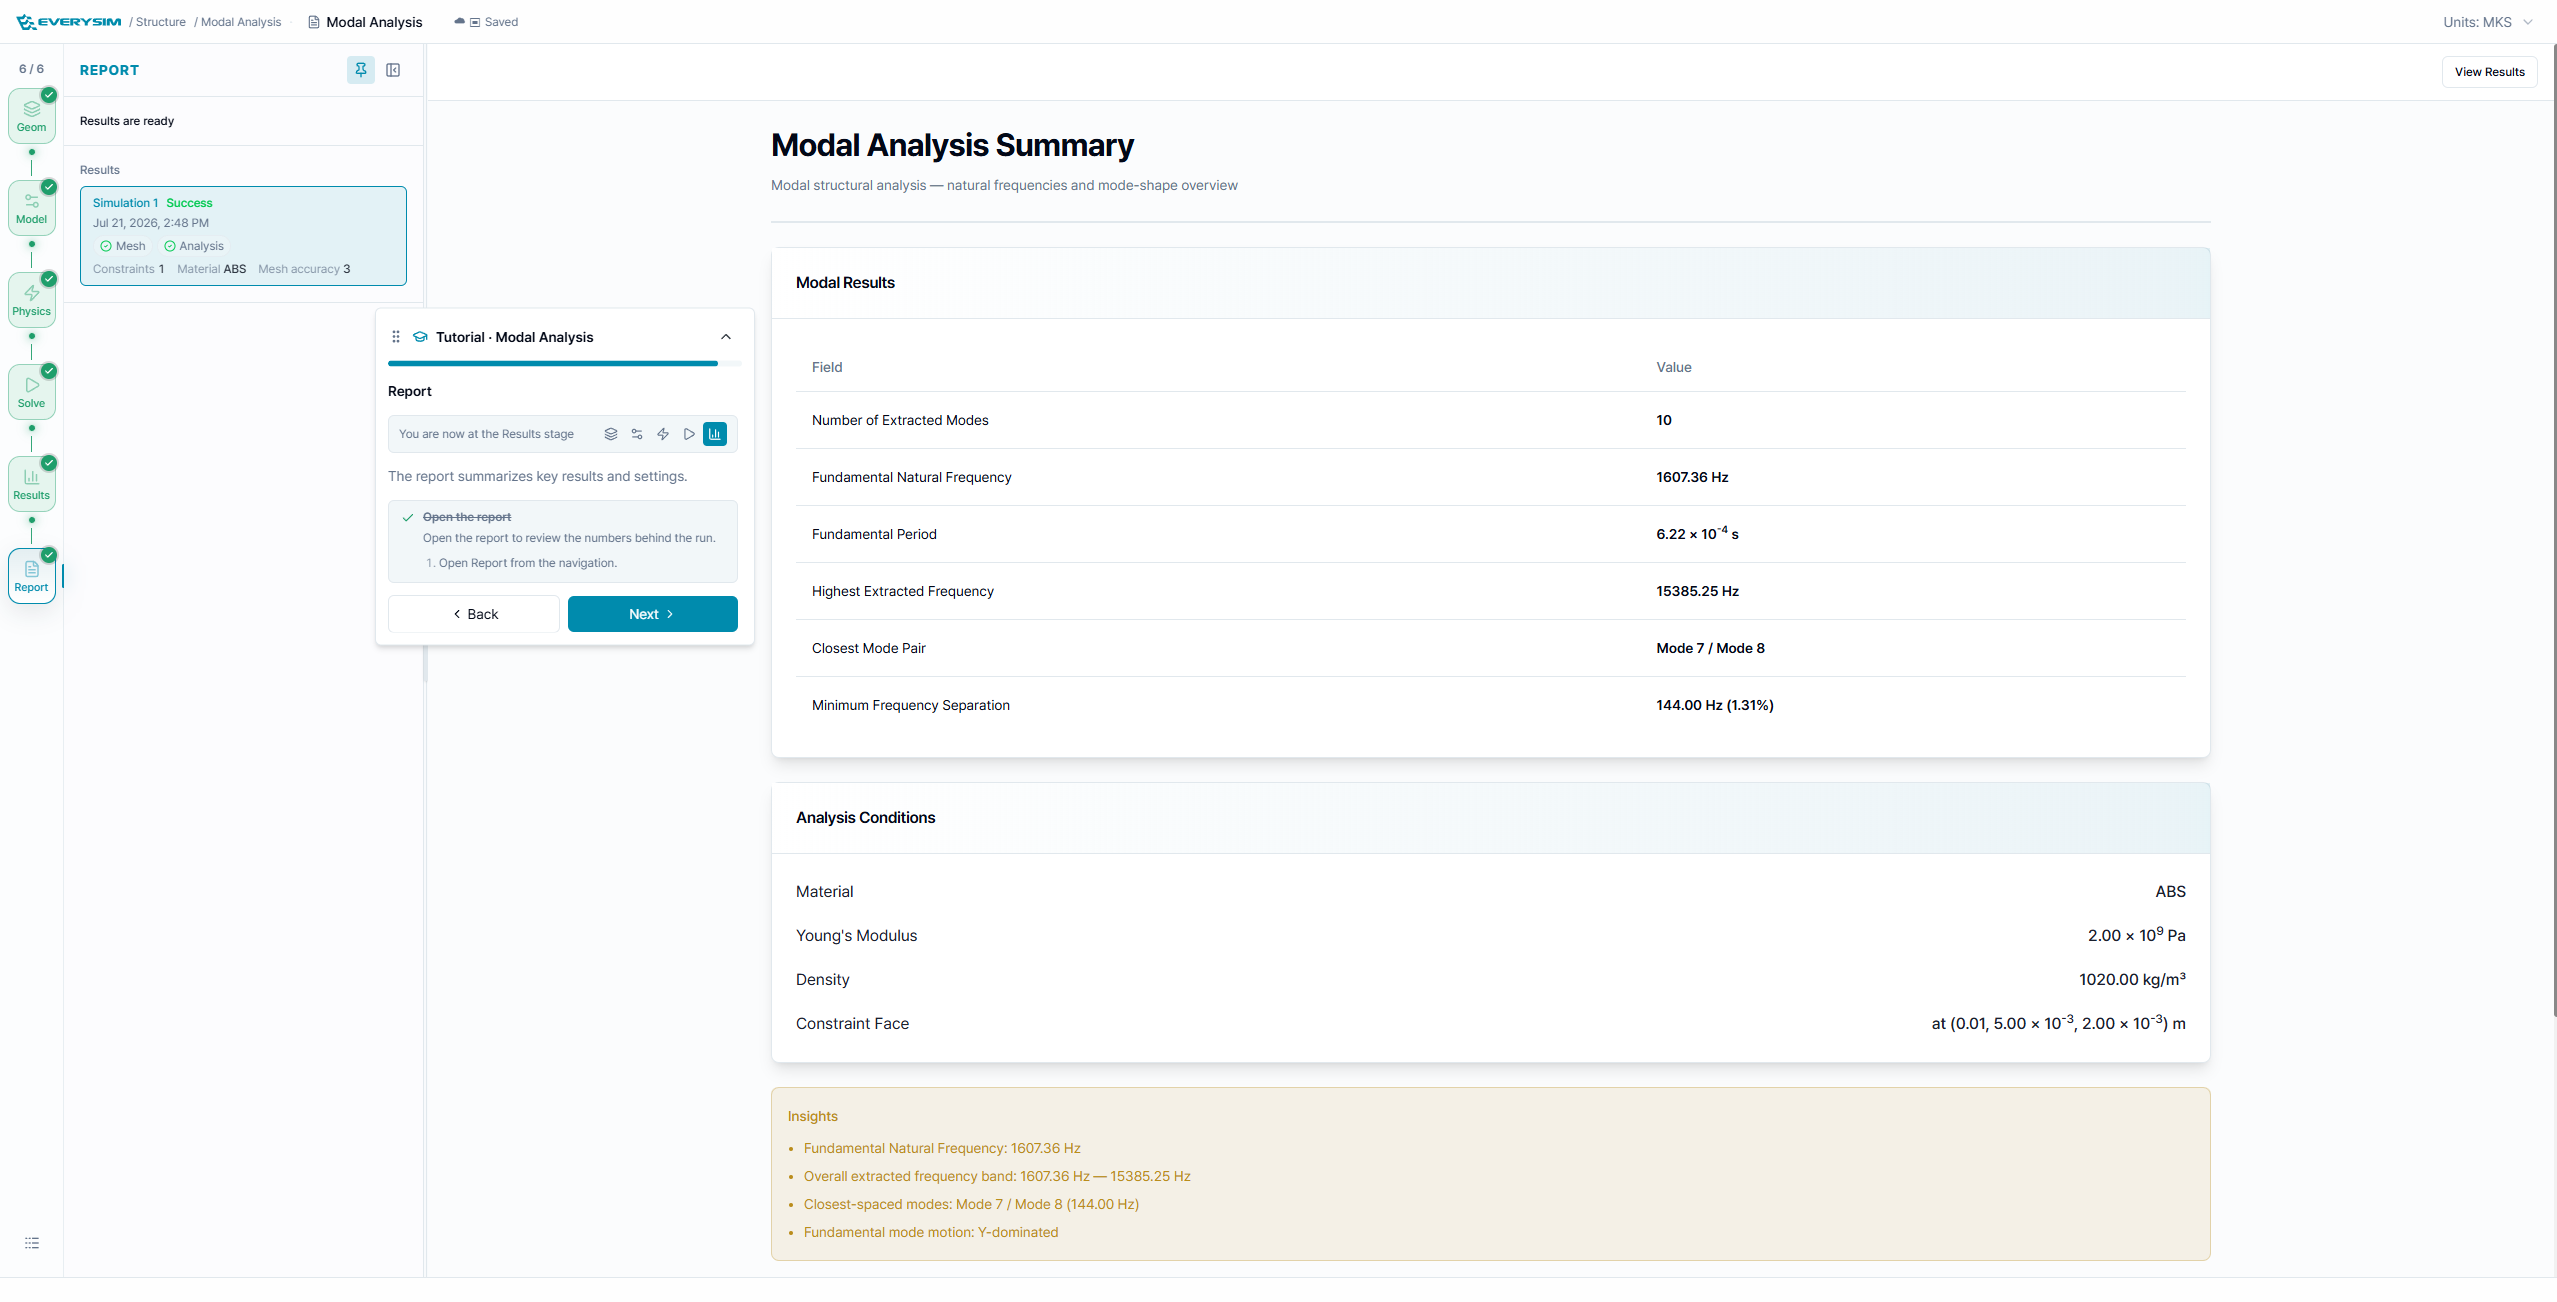Click the model sliders icon in tutorial stage bar
This screenshot has height=1302, width=2557.
point(637,434)
